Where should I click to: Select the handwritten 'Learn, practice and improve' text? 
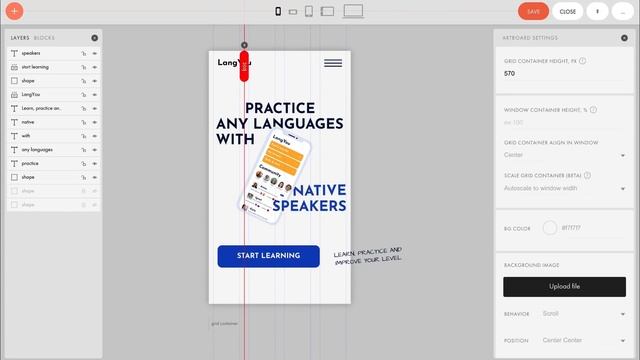(x=368, y=256)
